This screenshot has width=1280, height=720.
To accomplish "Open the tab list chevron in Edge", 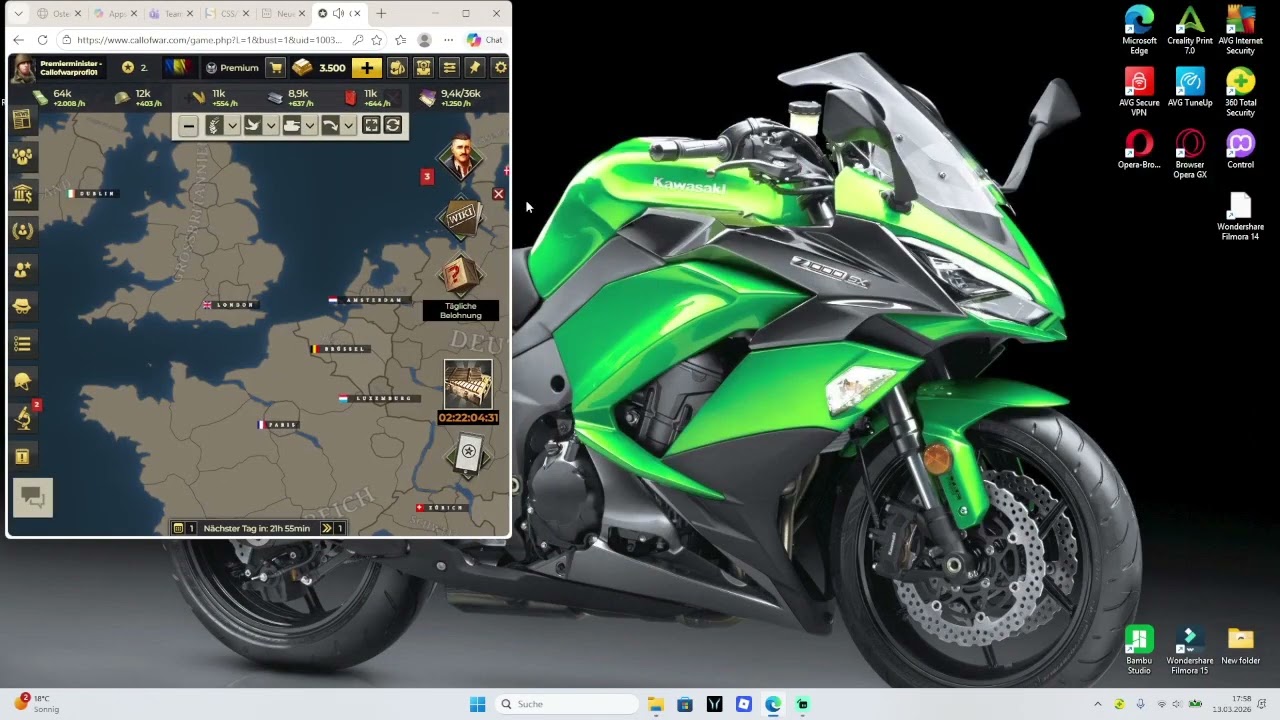I will tap(18, 14).
